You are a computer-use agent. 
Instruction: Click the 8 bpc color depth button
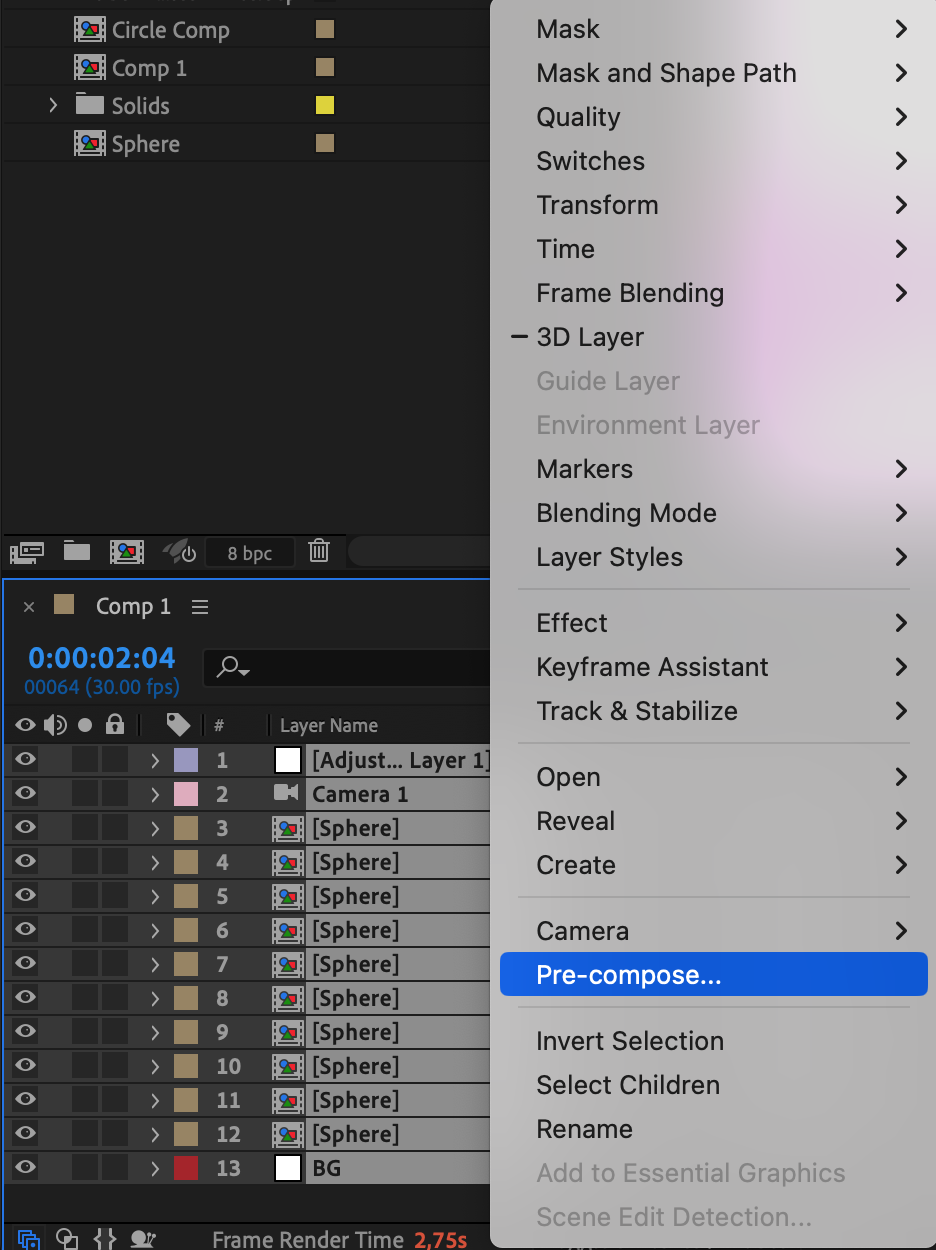click(250, 553)
